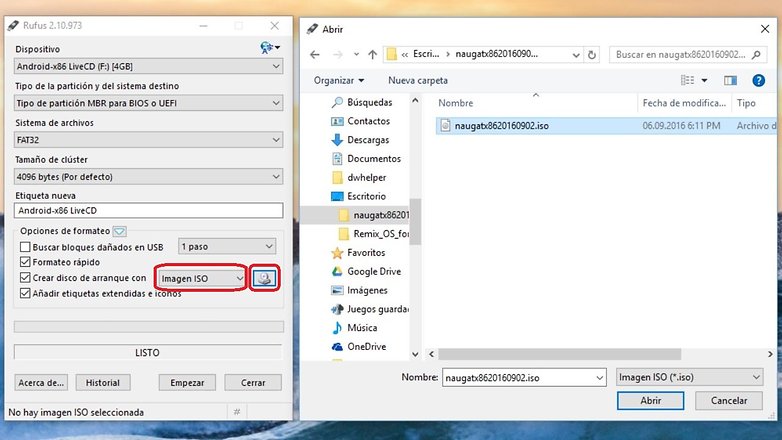Click the Etiqueta nueva text field

click(149, 211)
